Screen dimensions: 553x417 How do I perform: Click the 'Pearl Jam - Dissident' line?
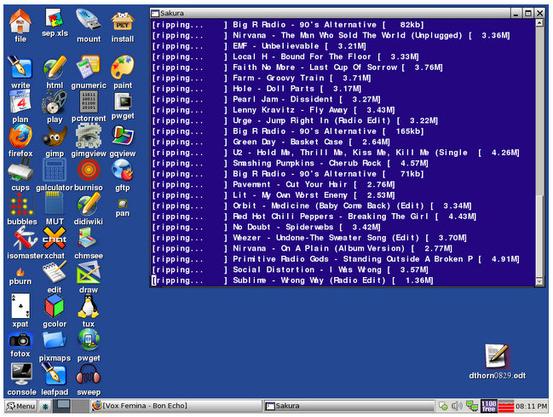coord(266,99)
